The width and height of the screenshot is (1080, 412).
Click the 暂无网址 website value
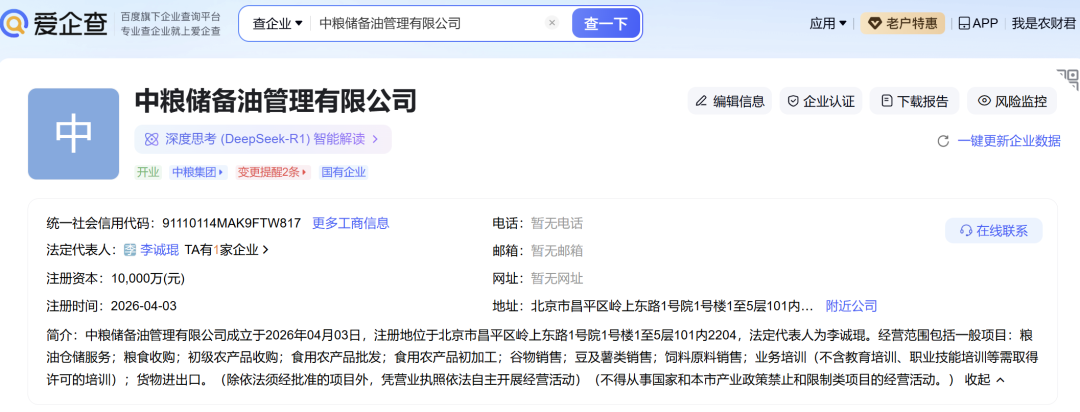click(557, 278)
